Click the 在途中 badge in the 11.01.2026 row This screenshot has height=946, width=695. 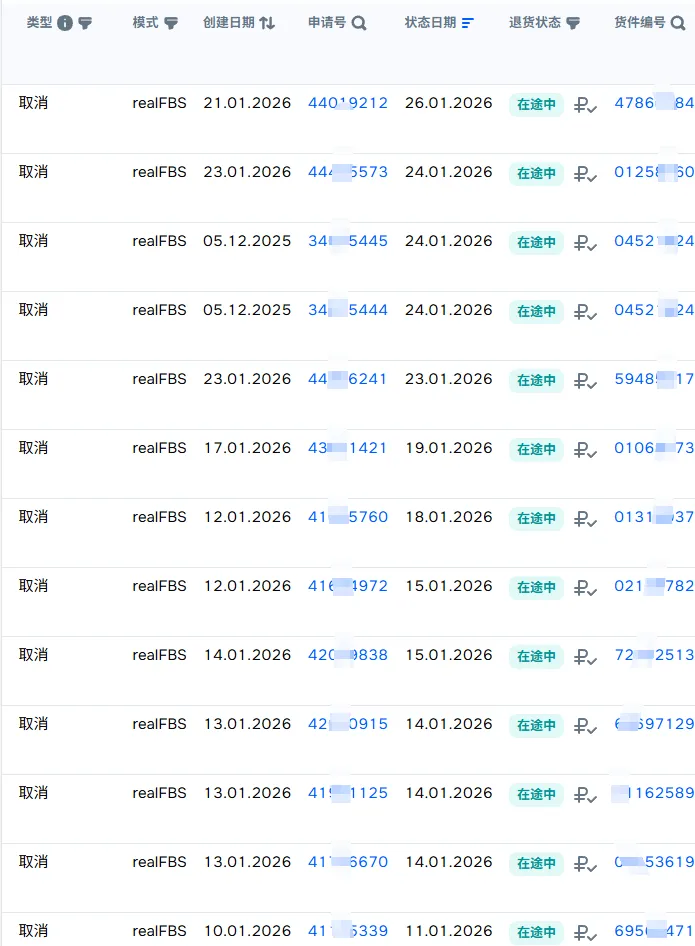pyautogui.click(x=536, y=932)
